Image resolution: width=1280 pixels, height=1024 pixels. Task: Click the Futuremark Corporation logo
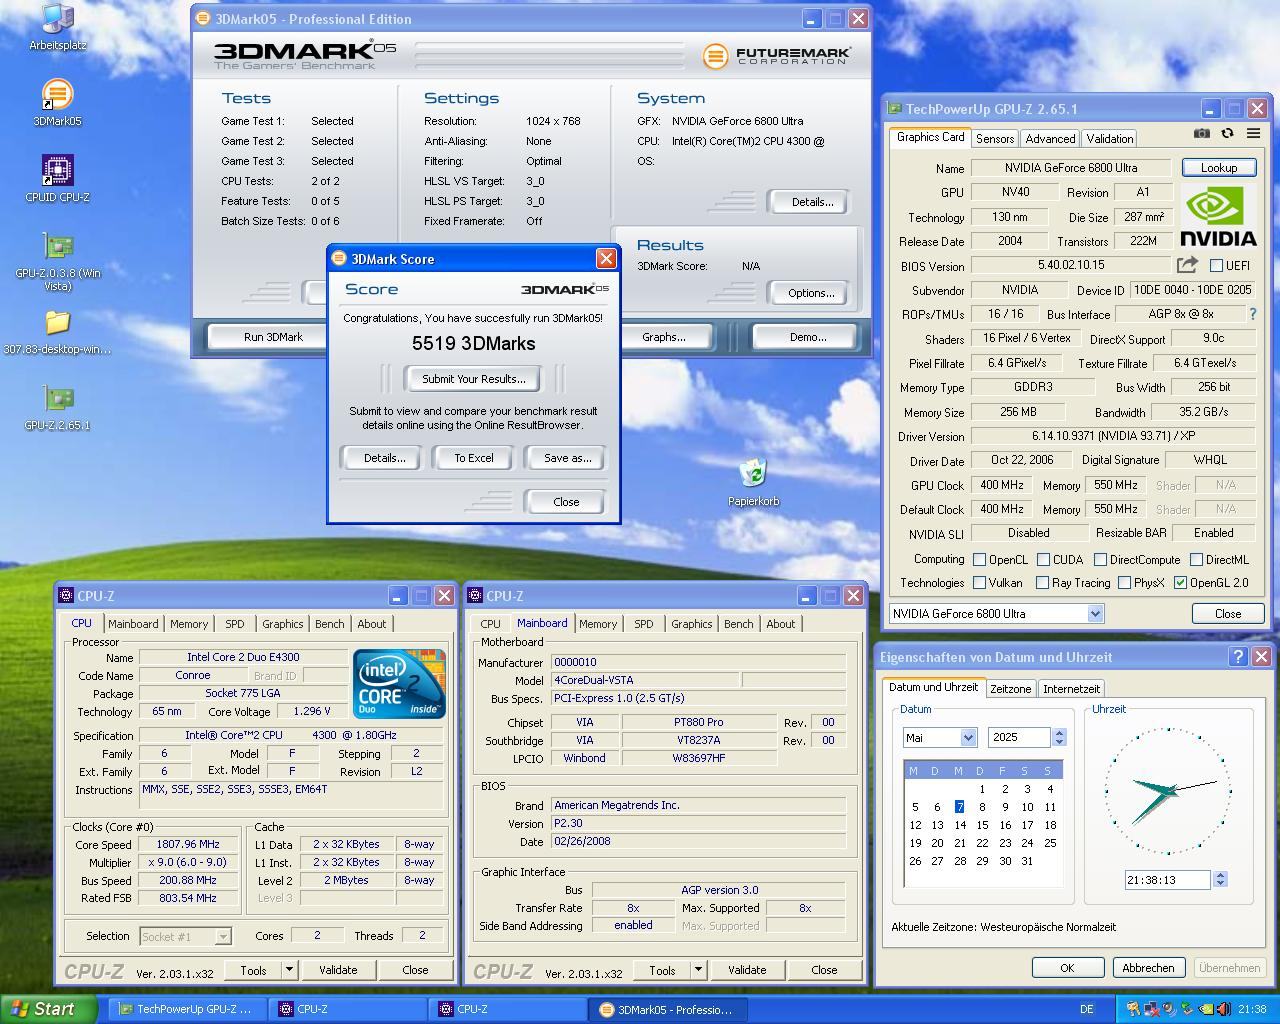776,56
